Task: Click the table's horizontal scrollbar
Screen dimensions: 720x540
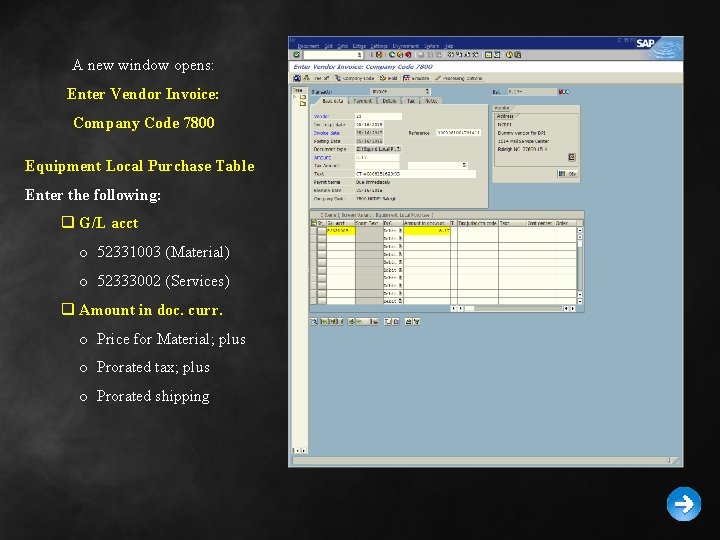Action: (513, 308)
